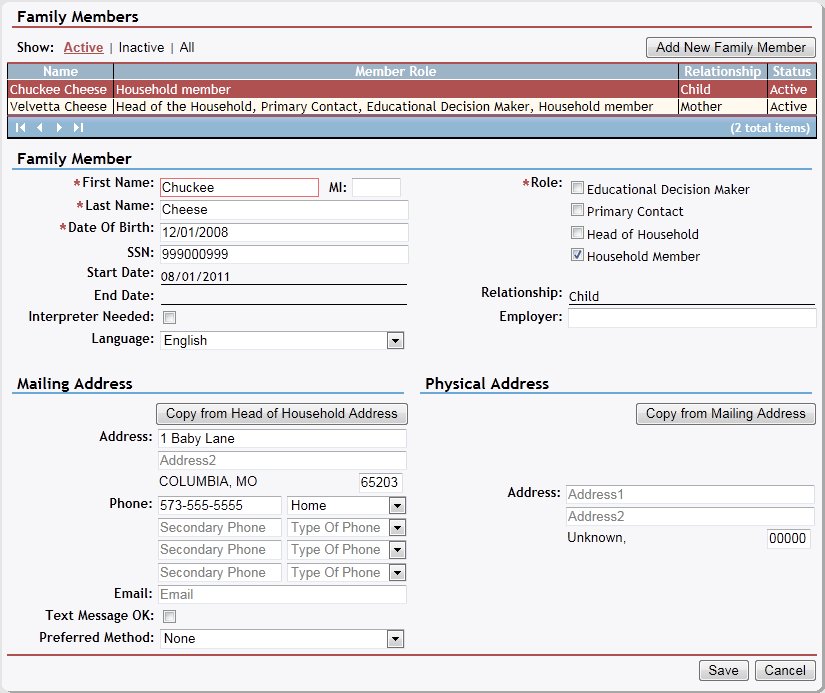Save the family member form
This screenshot has height=693, width=825.
tap(722, 671)
